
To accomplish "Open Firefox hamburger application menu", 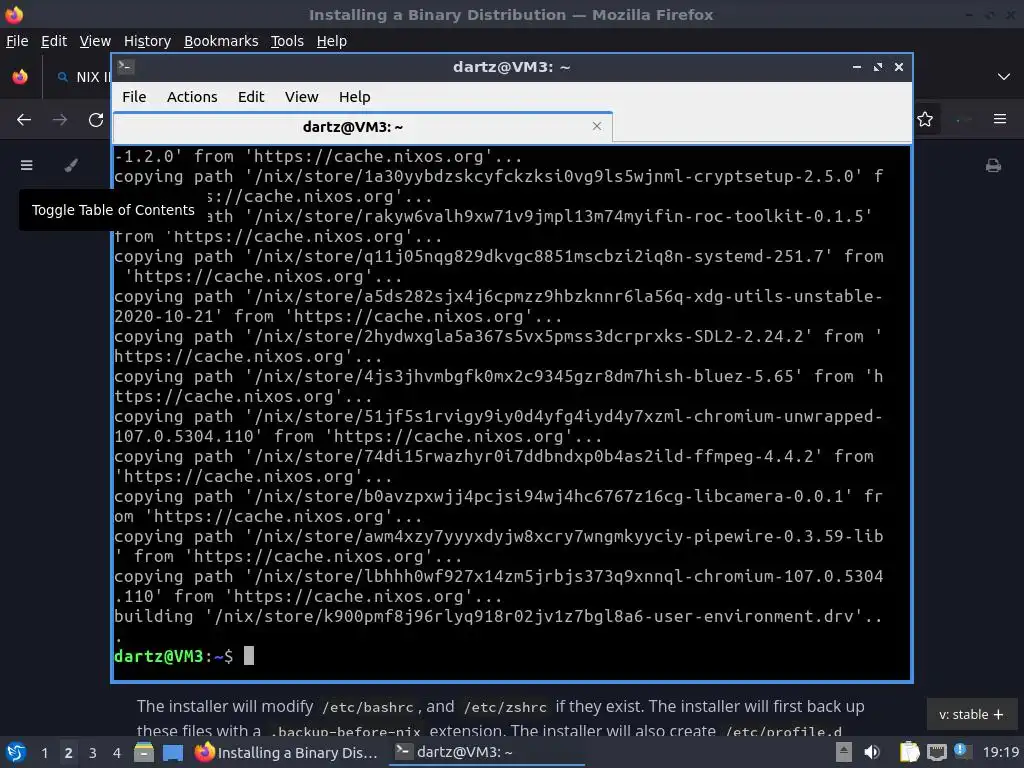I will pyautogui.click(x=1000, y=119).
